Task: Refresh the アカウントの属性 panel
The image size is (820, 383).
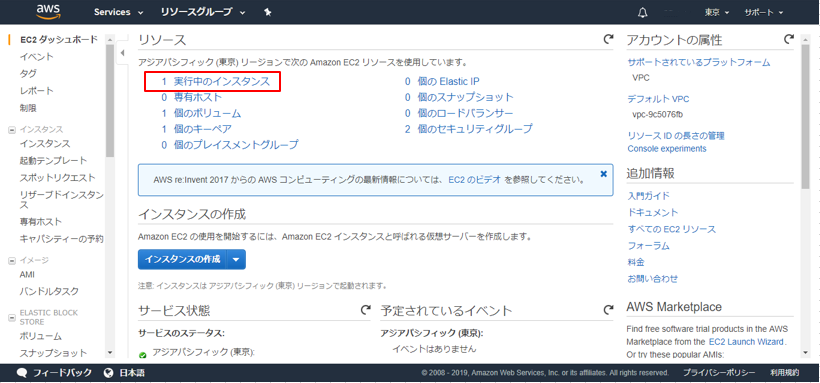Action: 789,39
